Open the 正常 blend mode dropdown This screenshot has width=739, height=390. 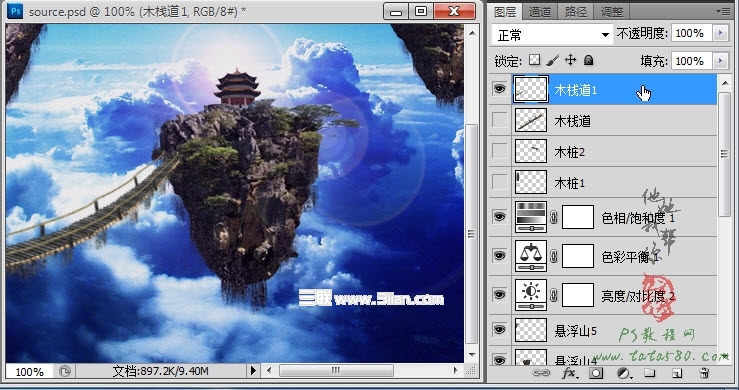(552, 34)
